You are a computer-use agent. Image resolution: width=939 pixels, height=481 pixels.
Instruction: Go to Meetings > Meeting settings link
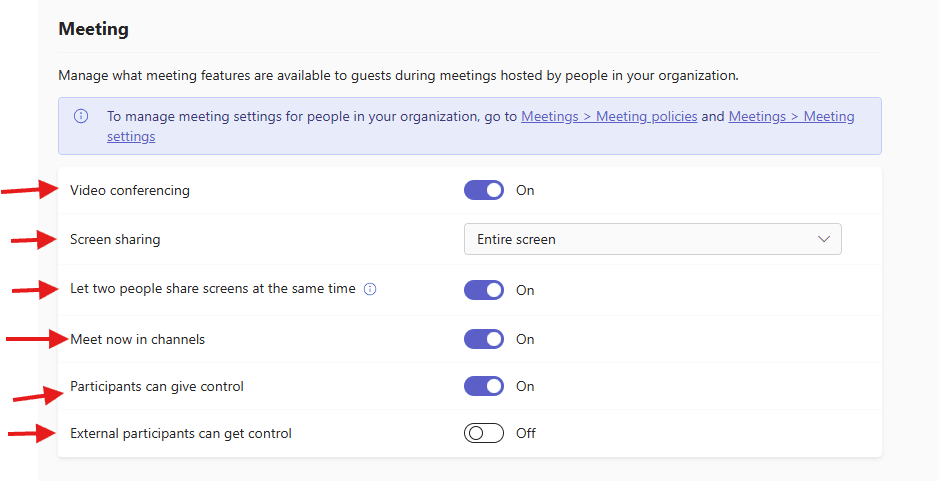coord(790,116)
